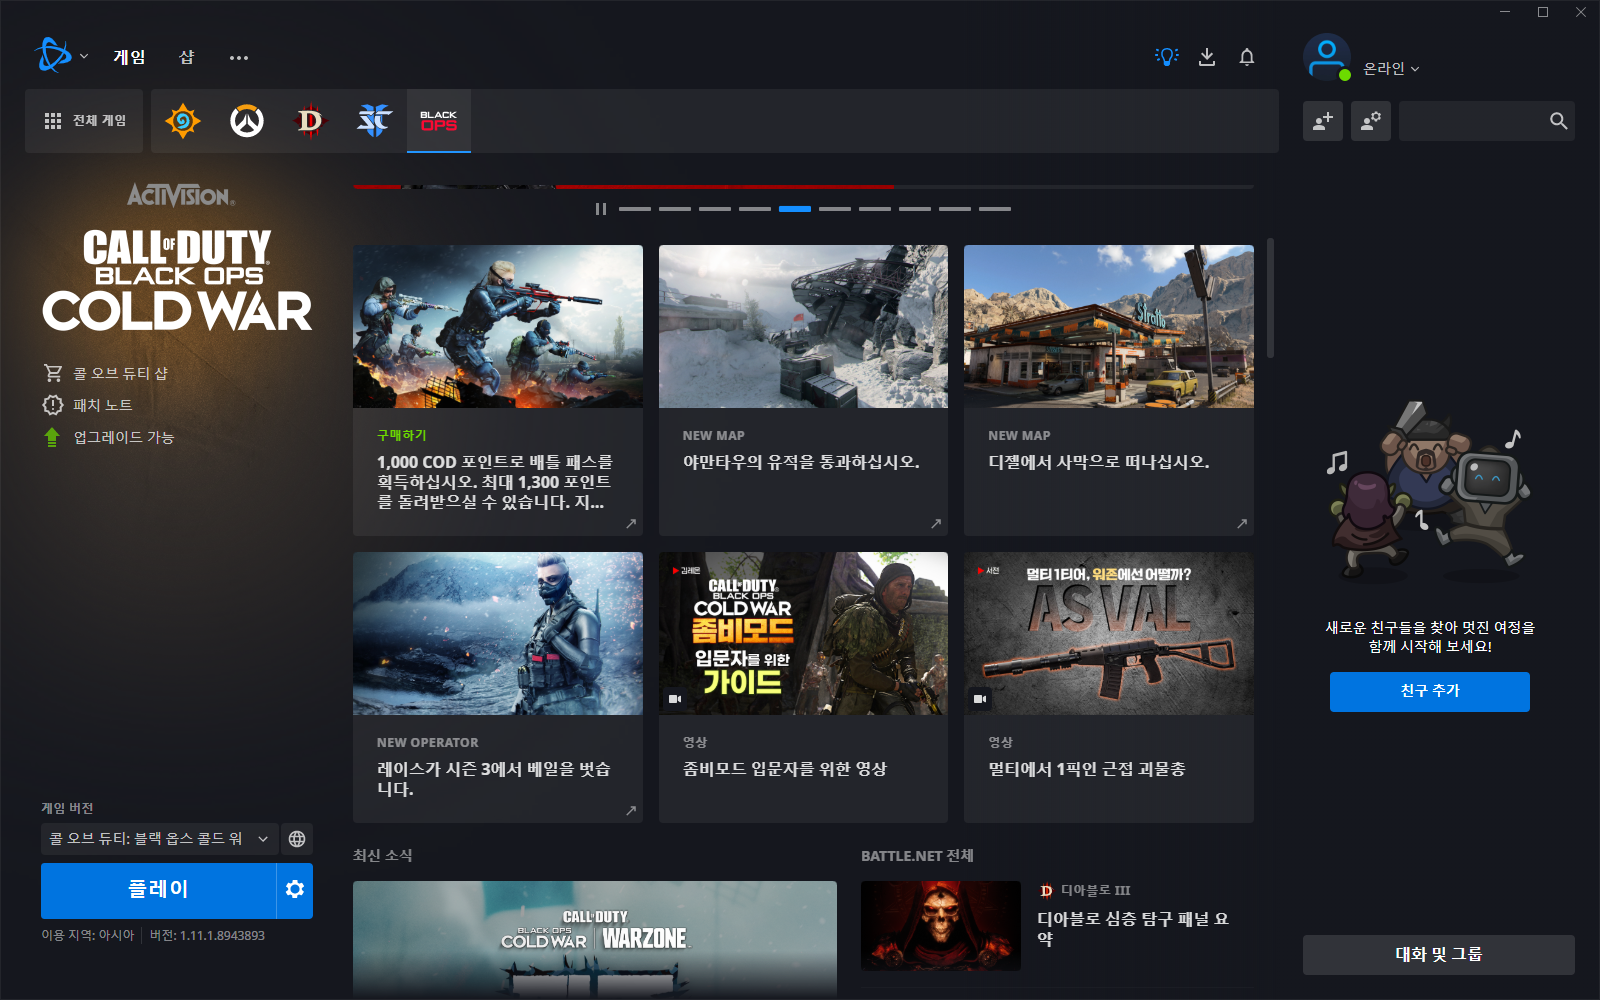1600x1000 pixels.
Task: Click the 이용 지역: 아시아 text
Action: pos(88,936)
